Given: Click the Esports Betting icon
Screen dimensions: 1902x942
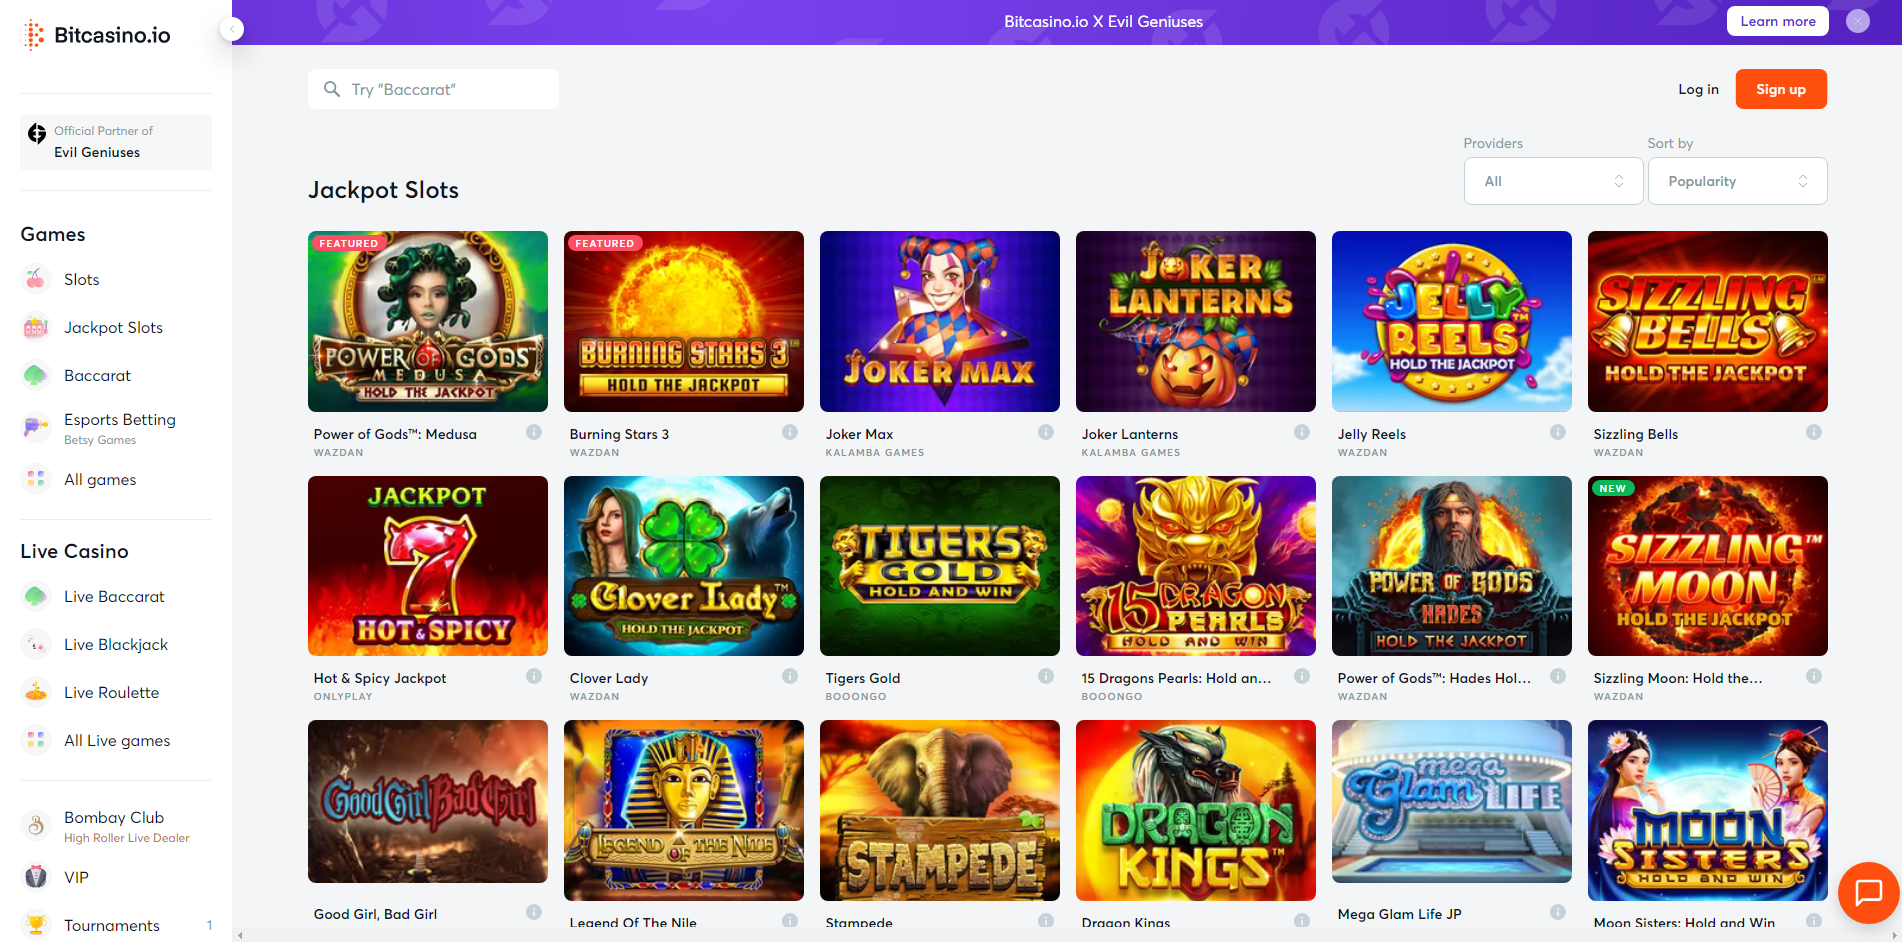Looking at the screenshot, I should tap(35, 428).
